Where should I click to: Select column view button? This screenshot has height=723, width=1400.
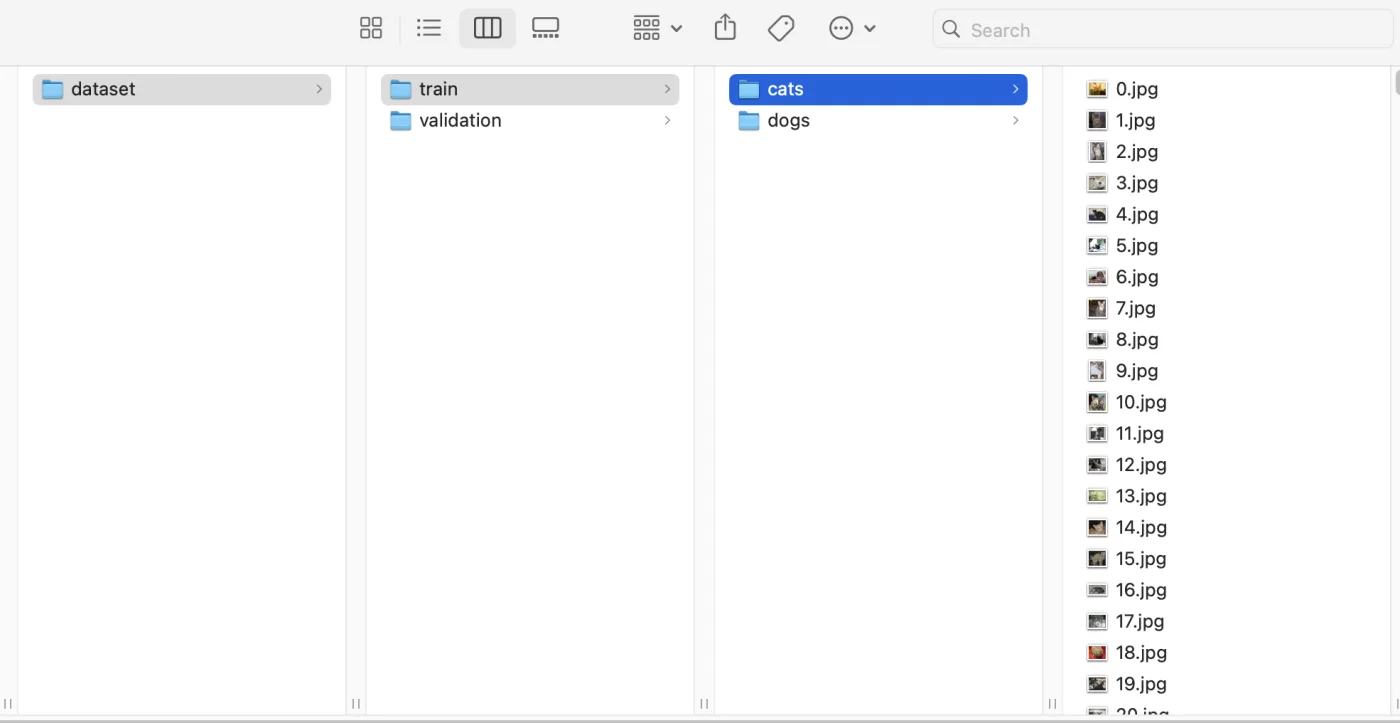pyautogui.click(x=488, y=28)
